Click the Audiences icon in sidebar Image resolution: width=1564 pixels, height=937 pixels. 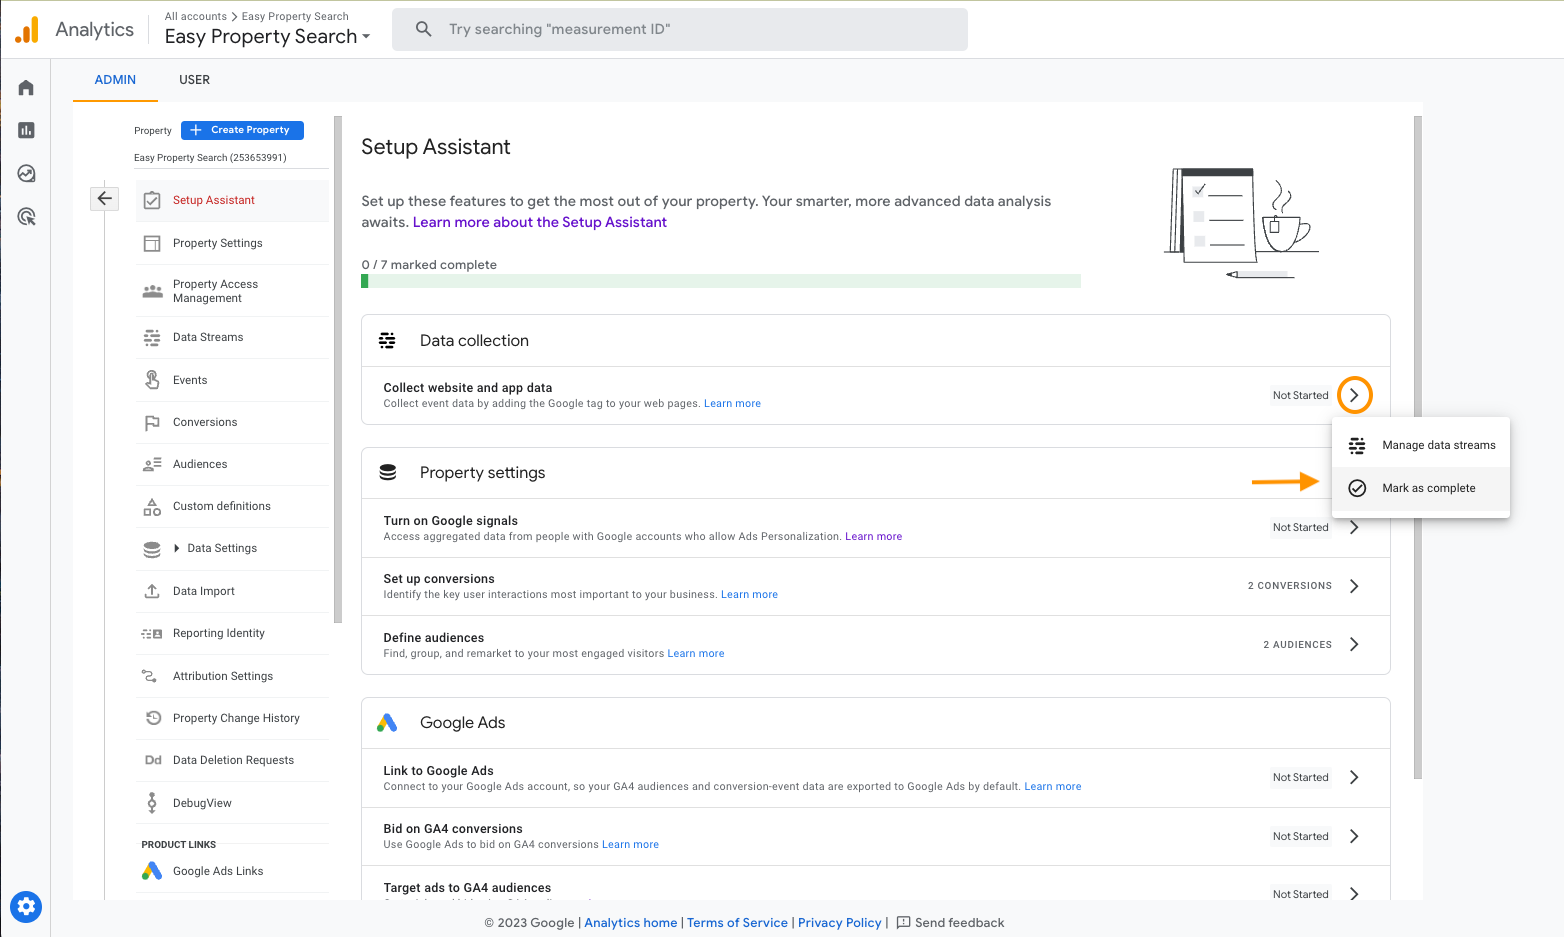tap(152, 464)
